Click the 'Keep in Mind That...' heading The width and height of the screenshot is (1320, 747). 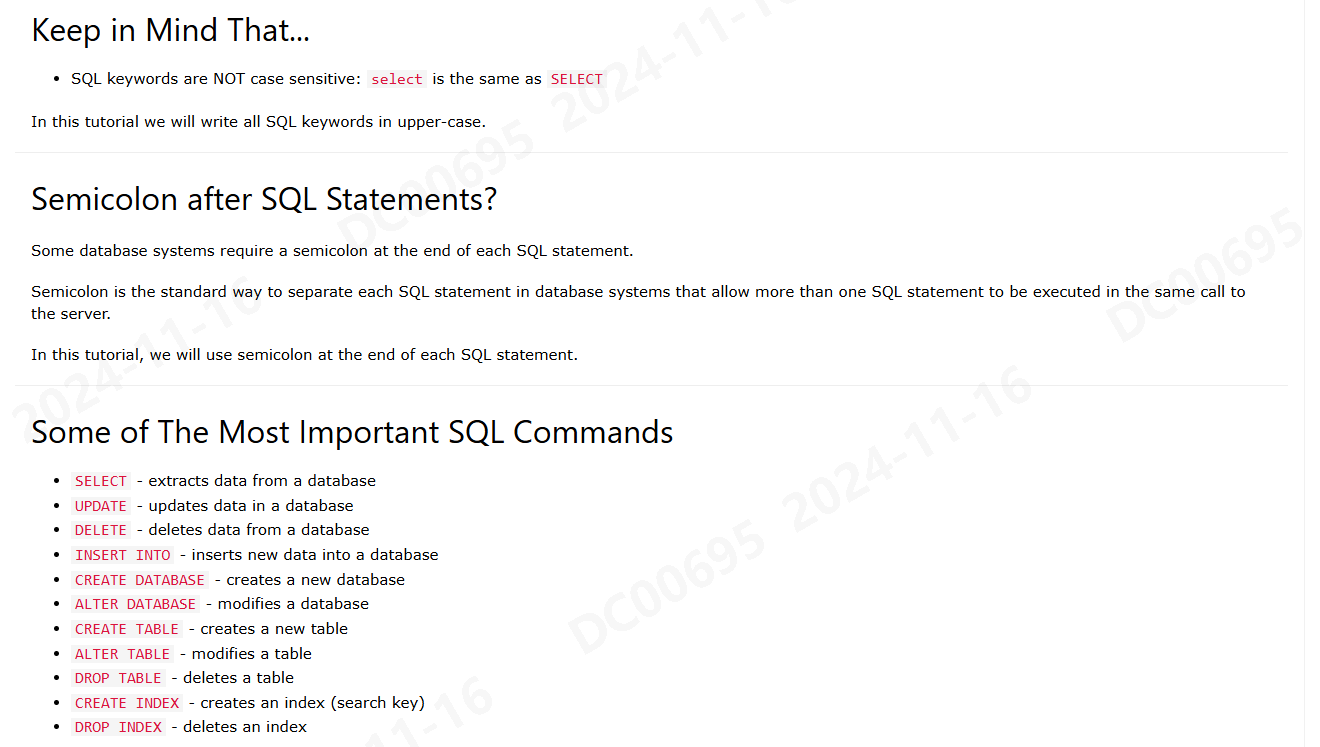[x=171, y=30]
